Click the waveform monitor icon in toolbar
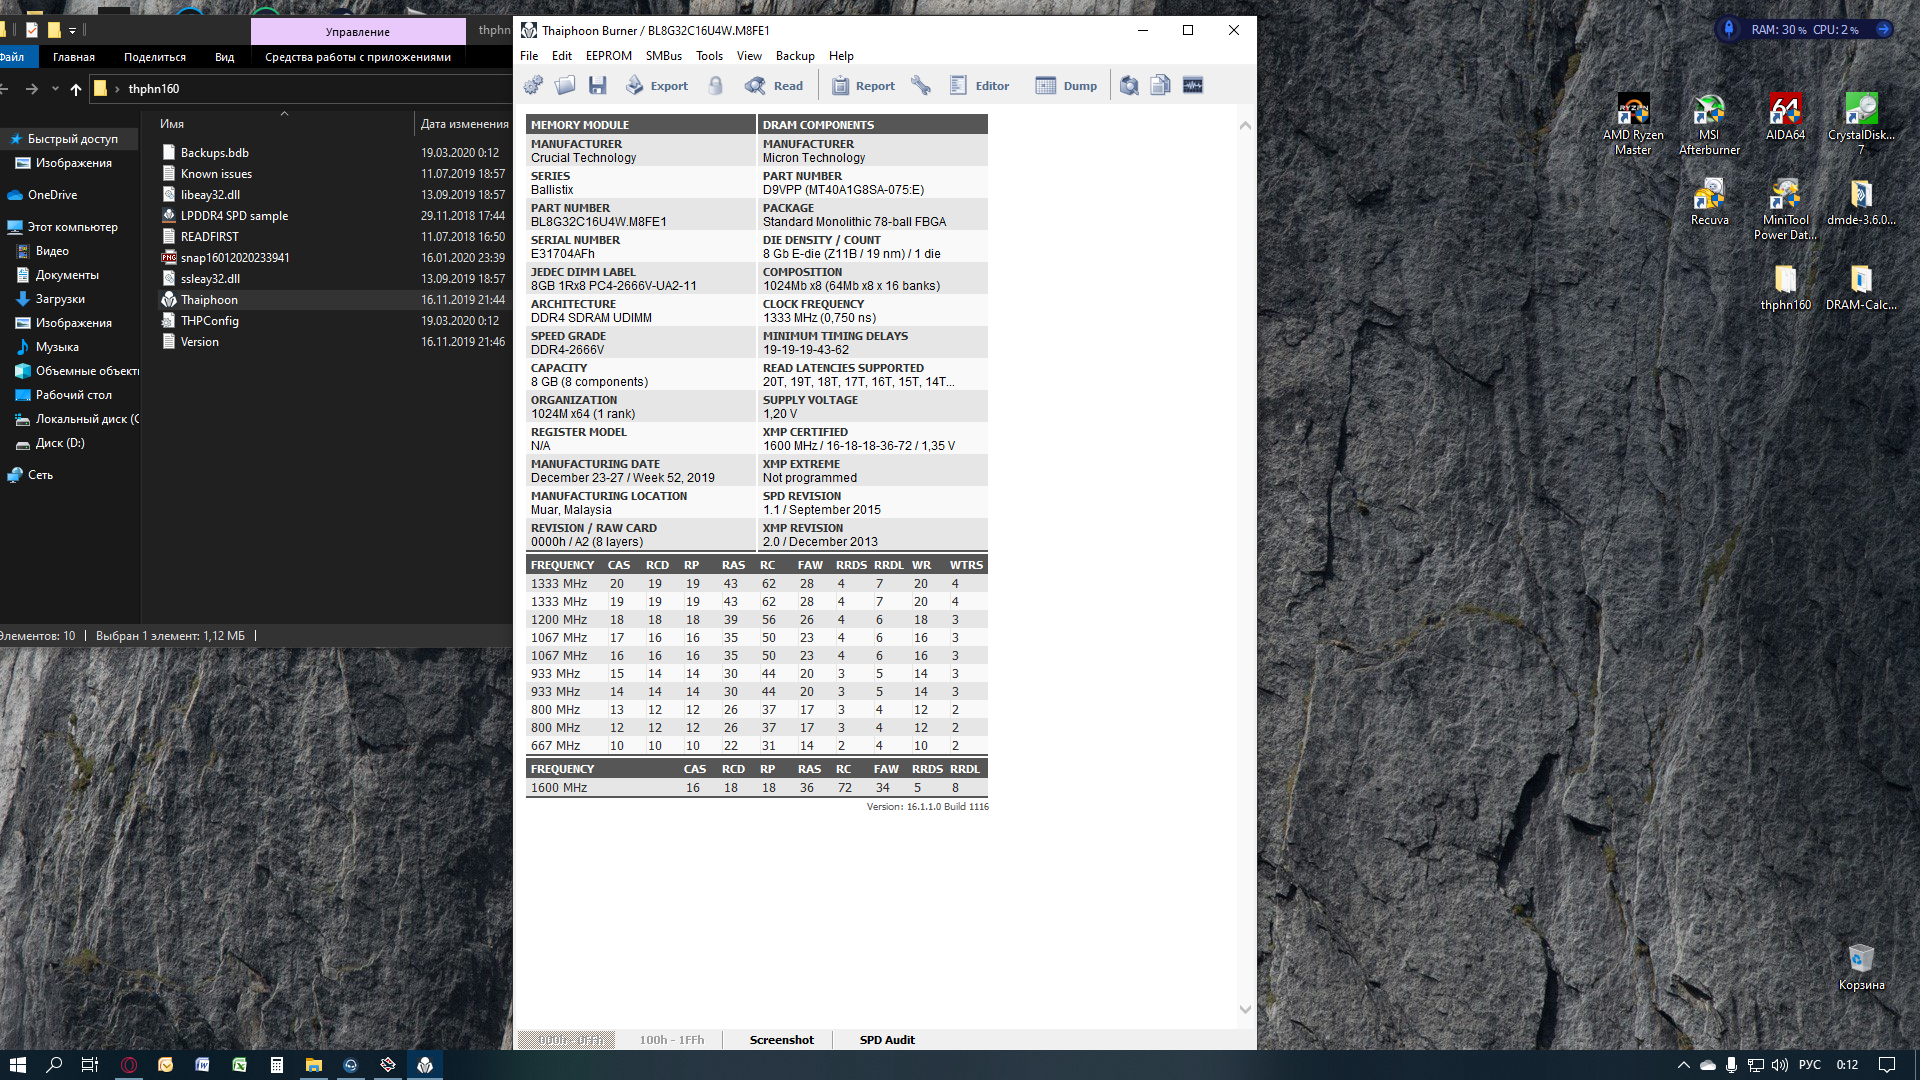Viewport: 1920px width, 1080px height. [x=1193, y=86]
